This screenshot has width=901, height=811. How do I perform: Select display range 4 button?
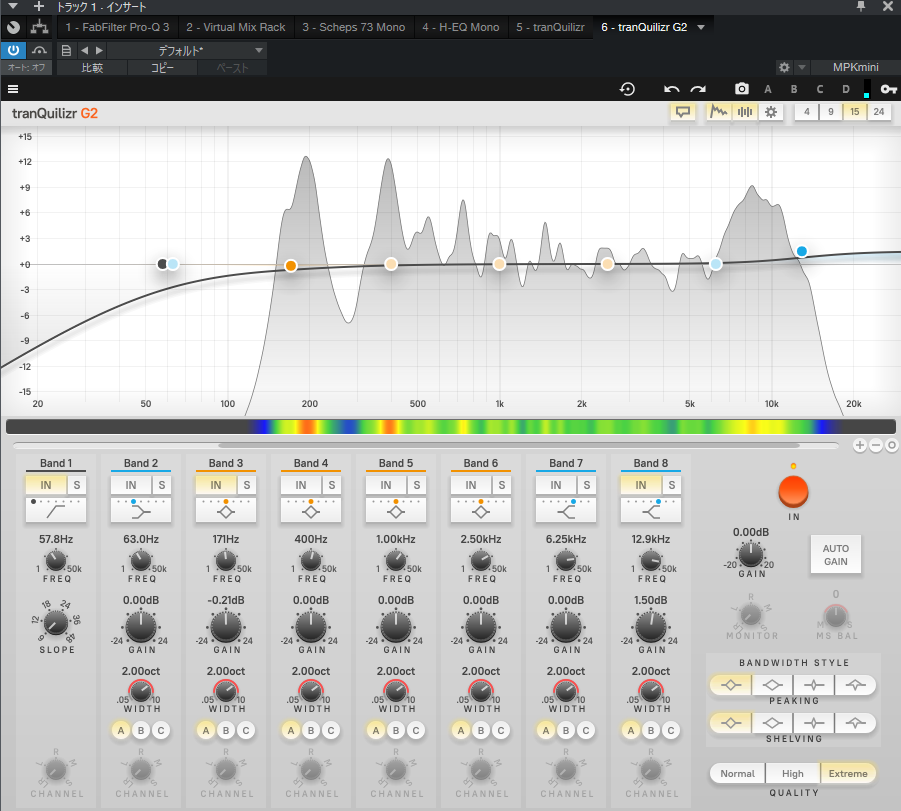(x=807, y=112)
